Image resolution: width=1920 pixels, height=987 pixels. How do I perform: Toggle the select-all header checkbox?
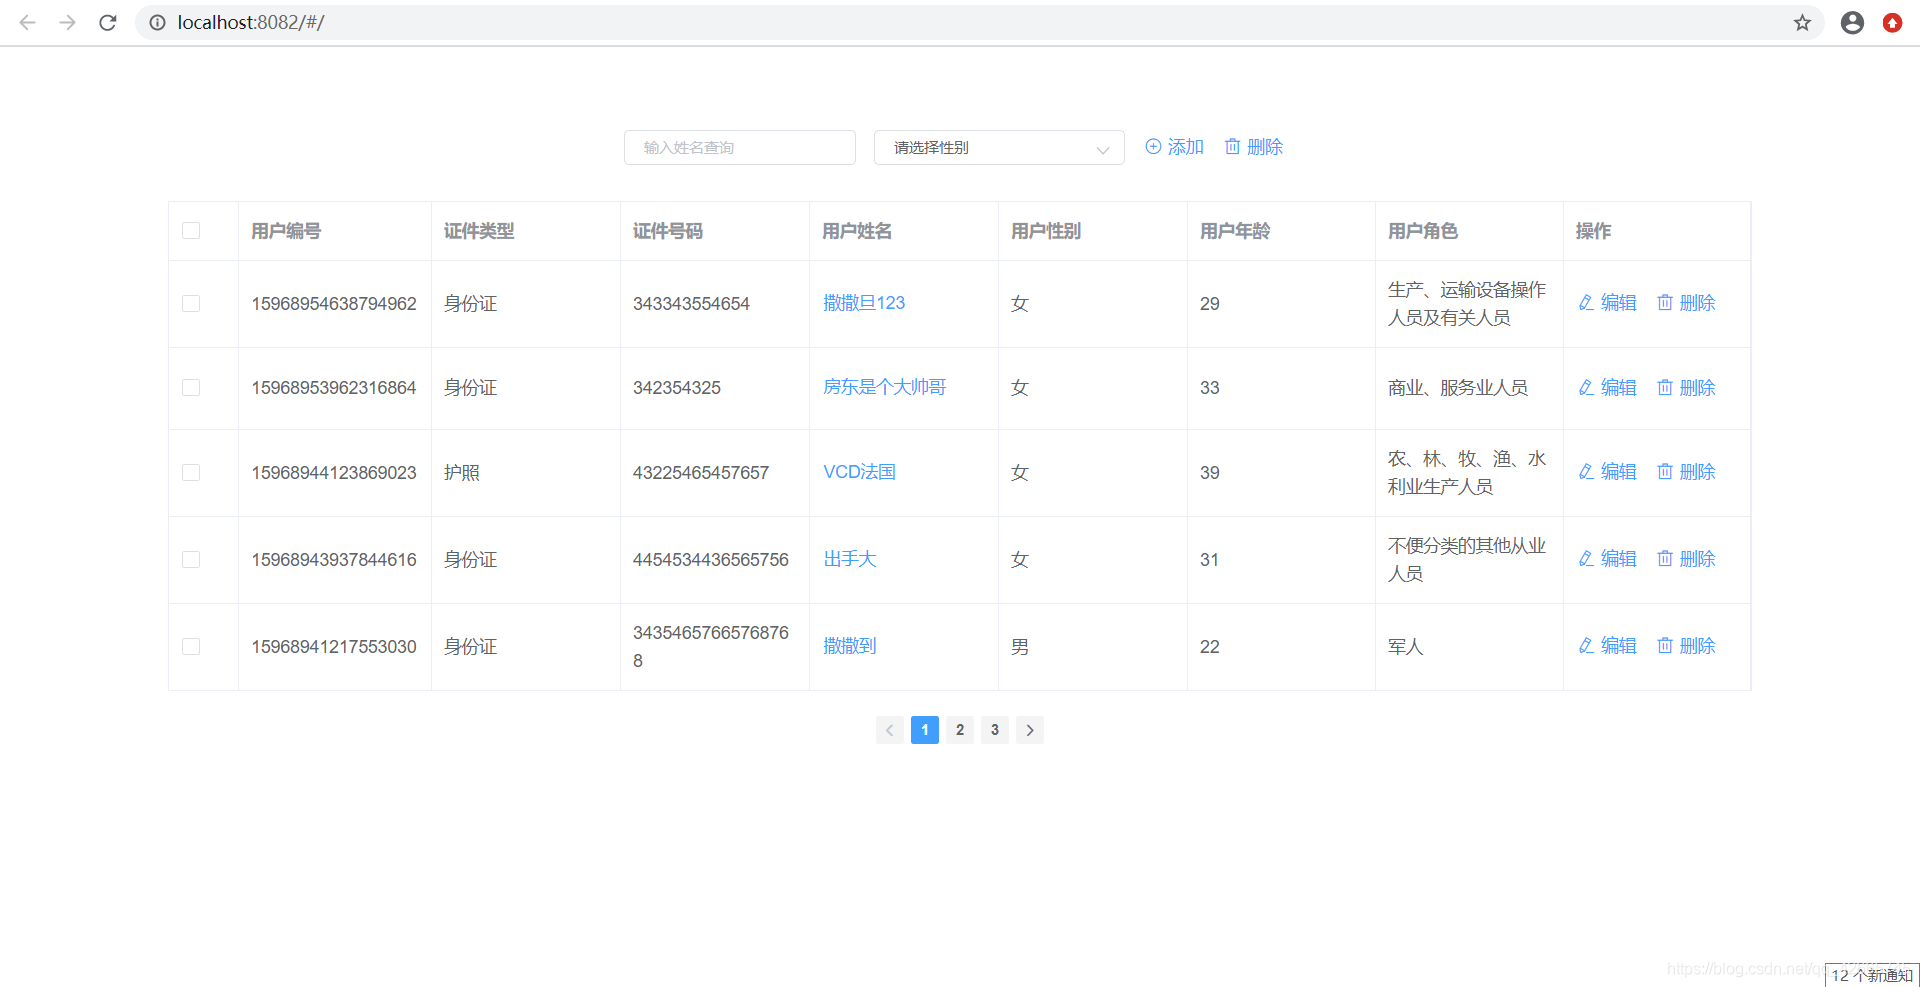click(x=191, y=231)
